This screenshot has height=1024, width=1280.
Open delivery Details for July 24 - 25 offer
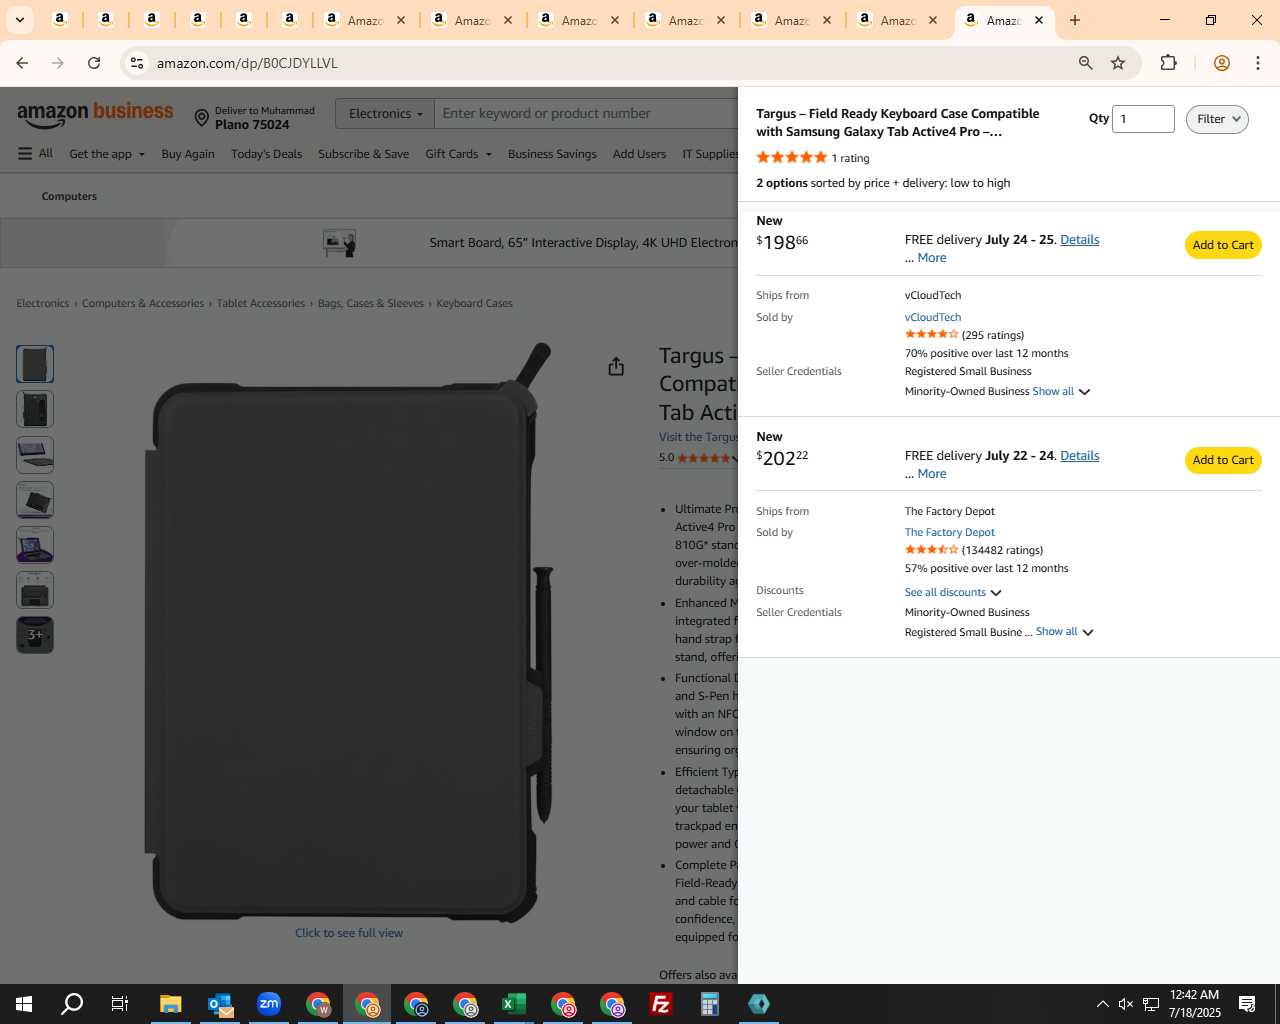1079,240
